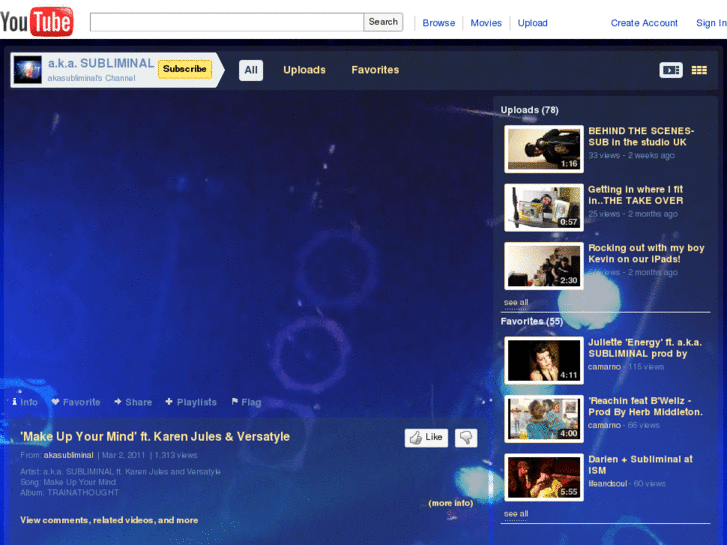The width and height of the screenshot is (727, 545).
Task: Open Darien + Subliminal at ISM thumbnail
Action: click(x=544, y=477)
